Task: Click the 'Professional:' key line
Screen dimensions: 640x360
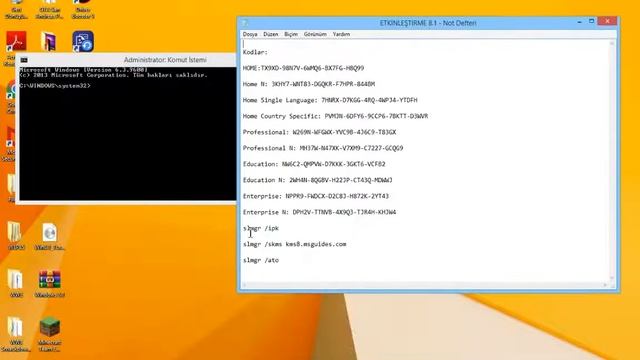Action: click(319, 132)
